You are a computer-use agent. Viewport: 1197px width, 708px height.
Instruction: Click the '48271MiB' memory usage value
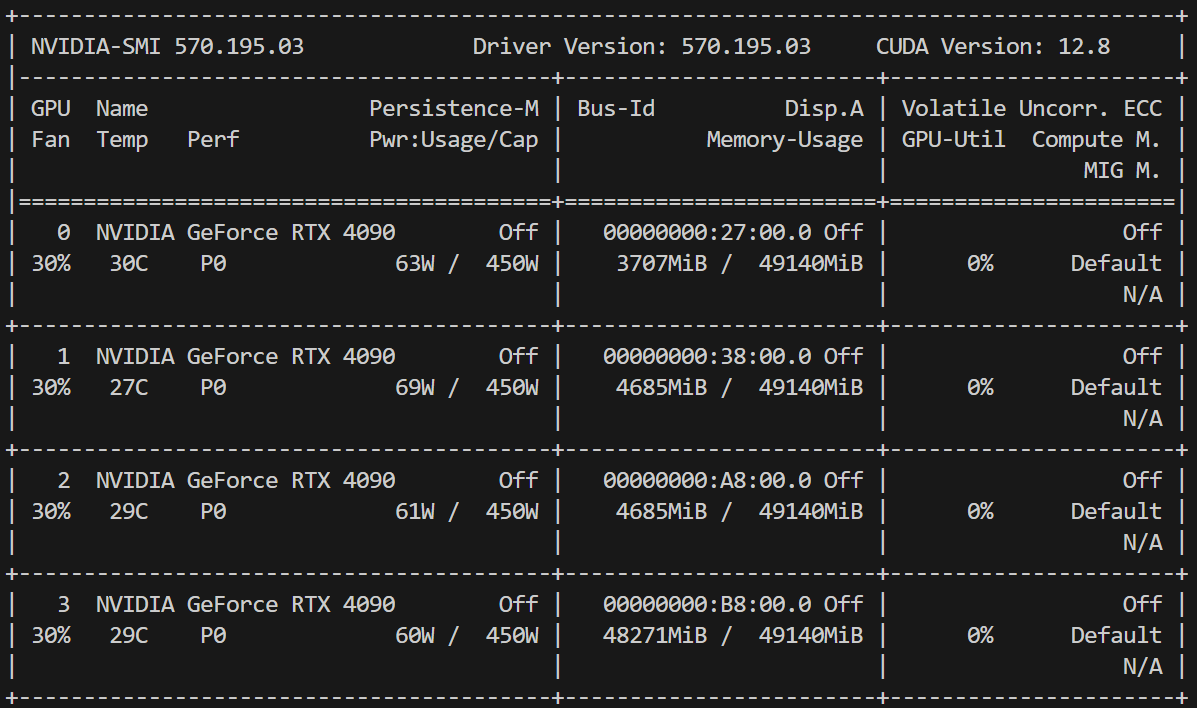(655, 635)
